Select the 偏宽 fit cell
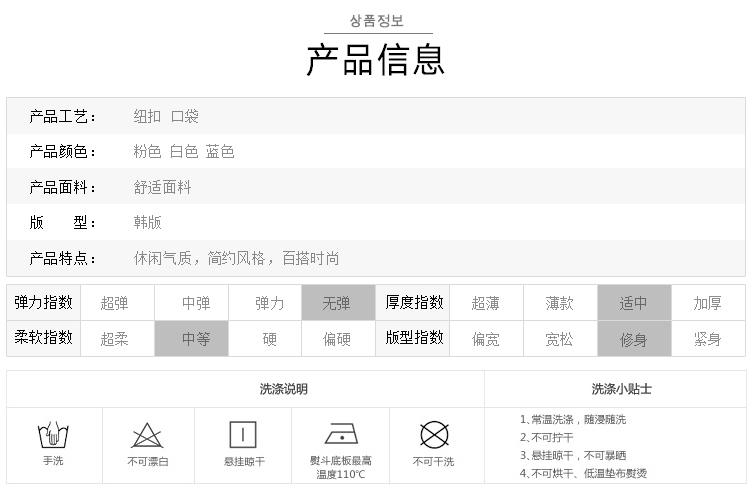This screenshot has width=750, height=500. point(486,339)
